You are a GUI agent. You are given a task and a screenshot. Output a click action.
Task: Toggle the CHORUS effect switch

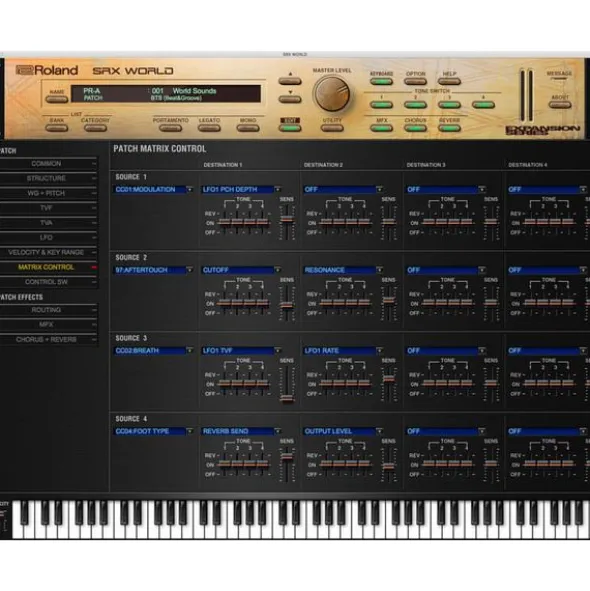click(x=415, y=128)
